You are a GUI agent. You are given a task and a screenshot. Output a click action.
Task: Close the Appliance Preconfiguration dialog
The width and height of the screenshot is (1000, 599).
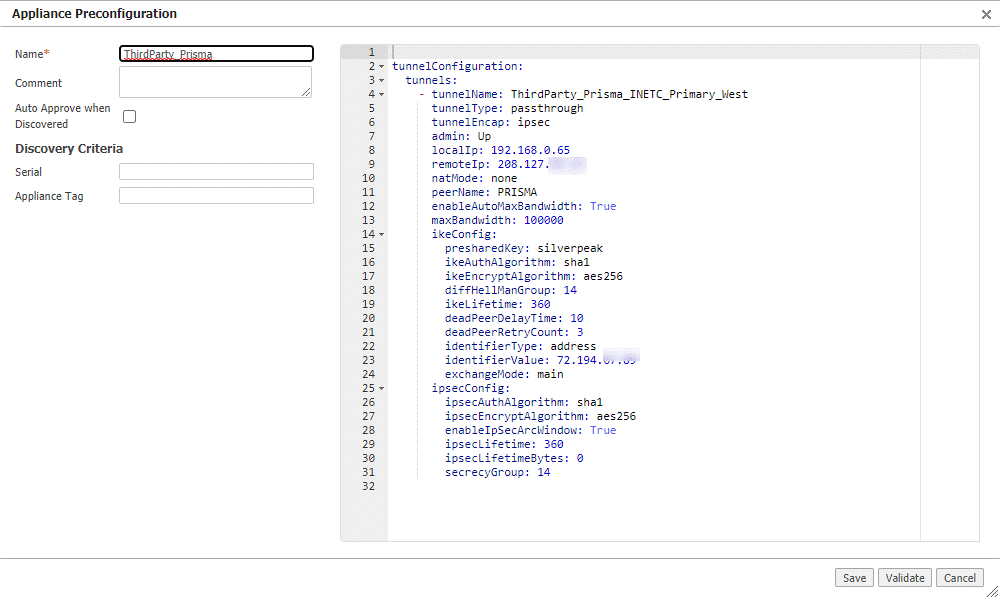coord(986,14)
